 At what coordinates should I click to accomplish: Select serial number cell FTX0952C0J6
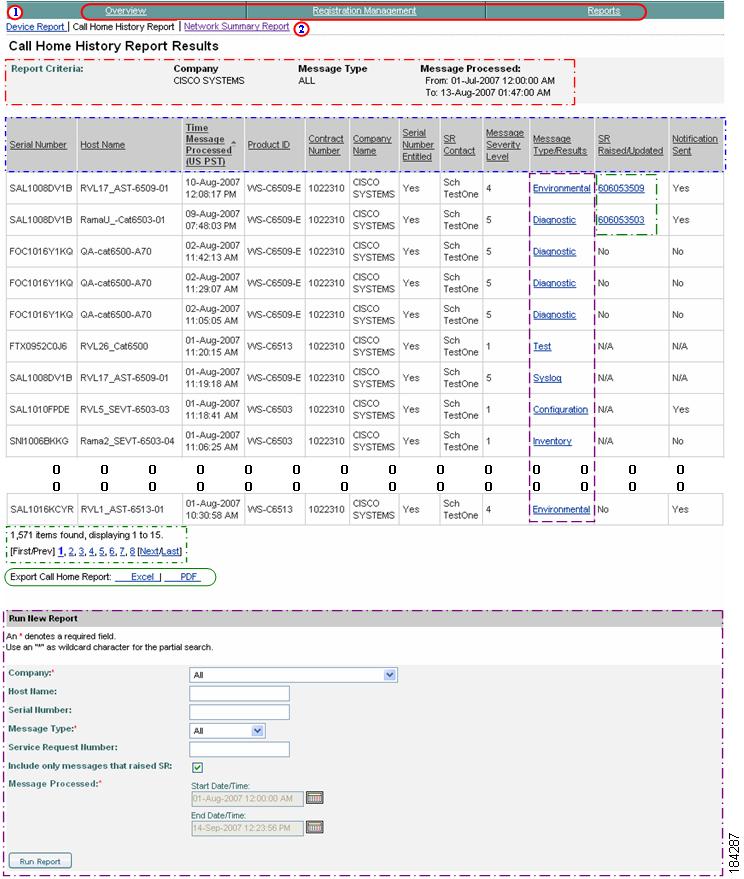pyautogui.click(x=38, y=346)
